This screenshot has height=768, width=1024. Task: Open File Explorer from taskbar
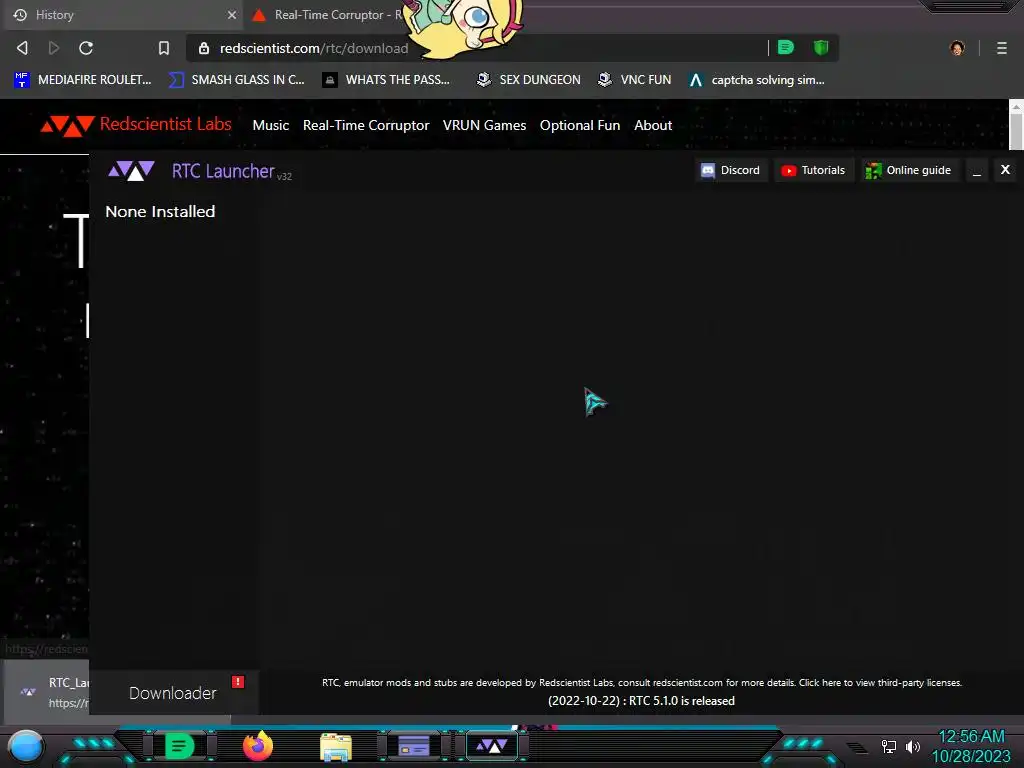pos(336,746)
